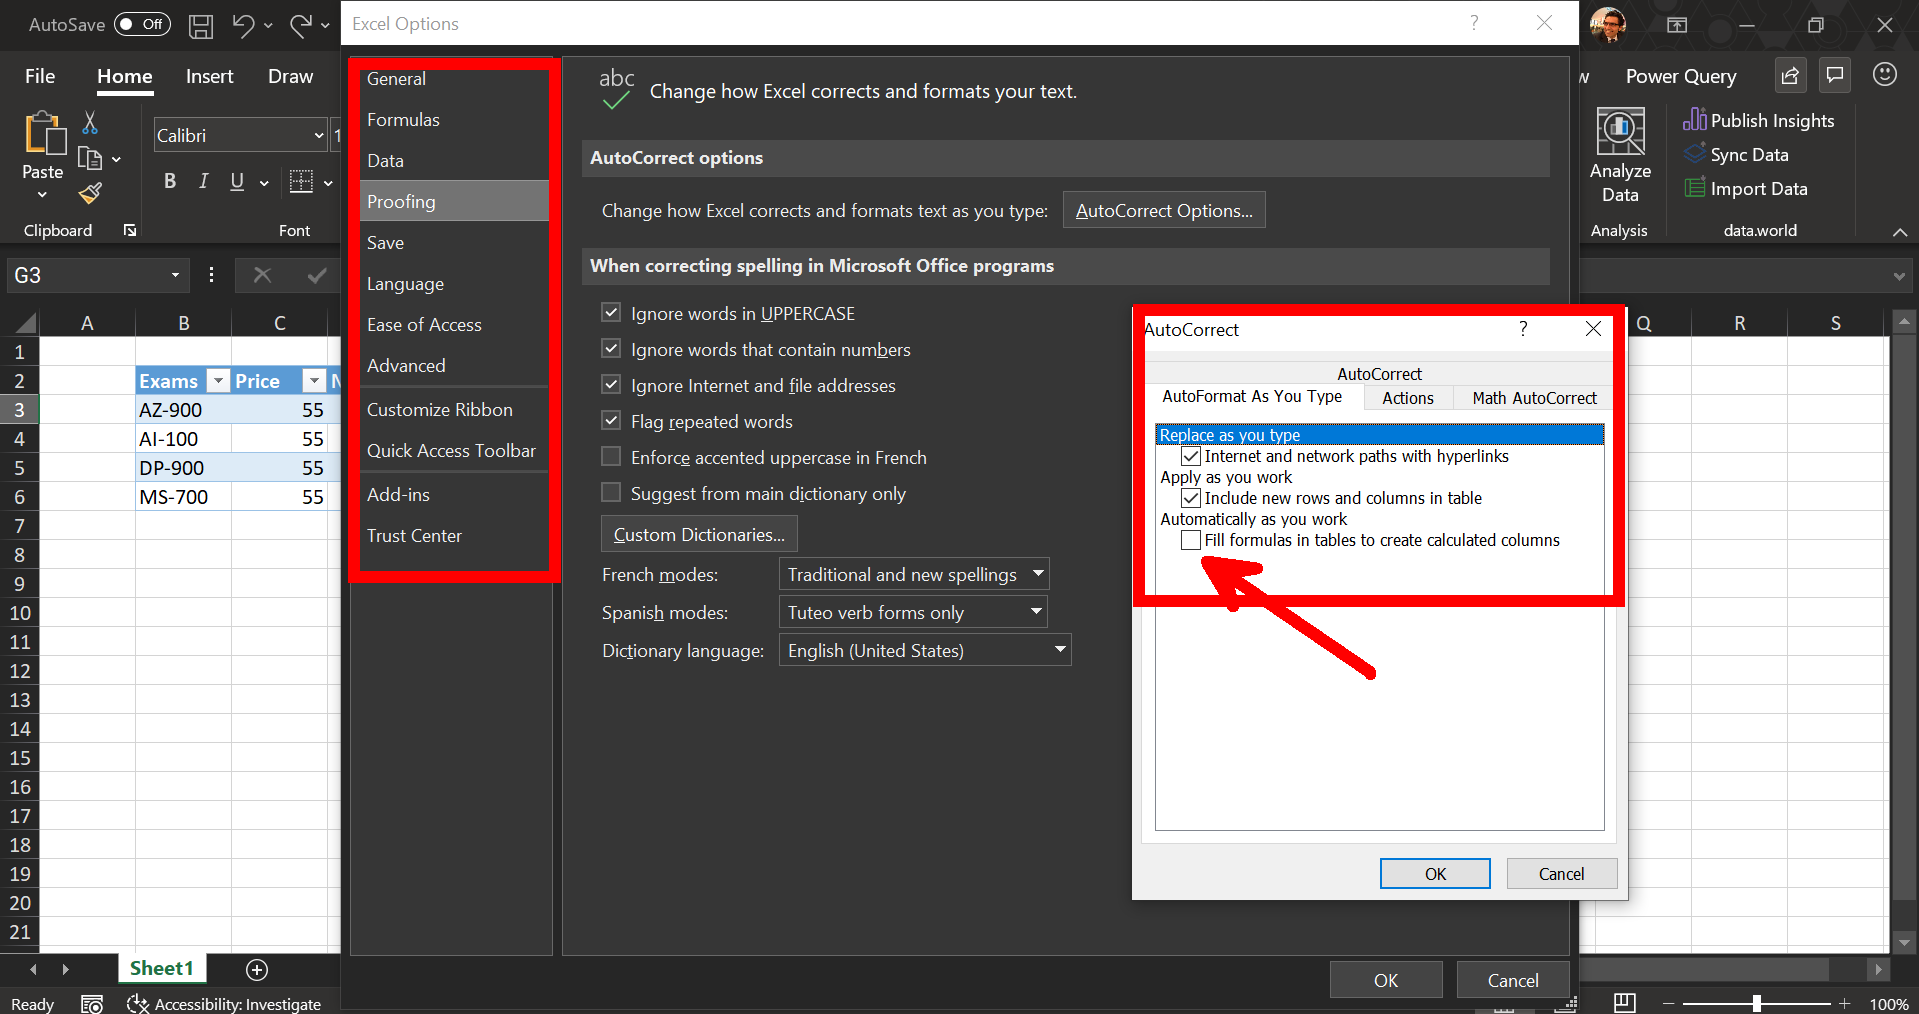This screenshot has width=1919, height=1014.
Task: Click the feedback smiley icon
Action: tap(1884, 74)
